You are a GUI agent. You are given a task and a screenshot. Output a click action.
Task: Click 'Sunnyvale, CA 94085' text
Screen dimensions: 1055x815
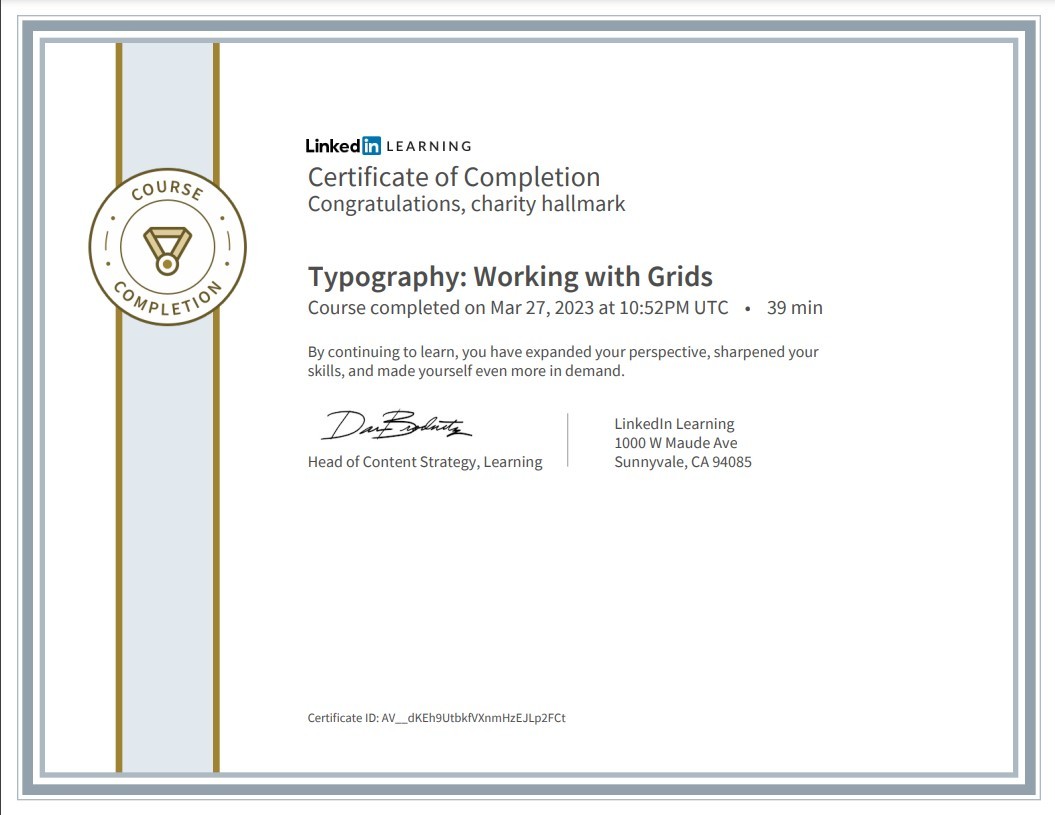point(683,462)
